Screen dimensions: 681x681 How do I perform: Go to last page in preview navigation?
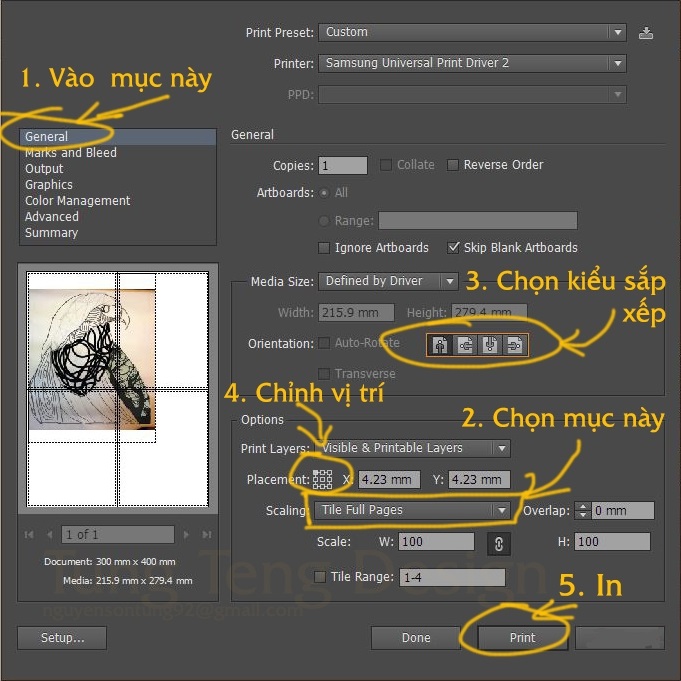click(207, 535)
